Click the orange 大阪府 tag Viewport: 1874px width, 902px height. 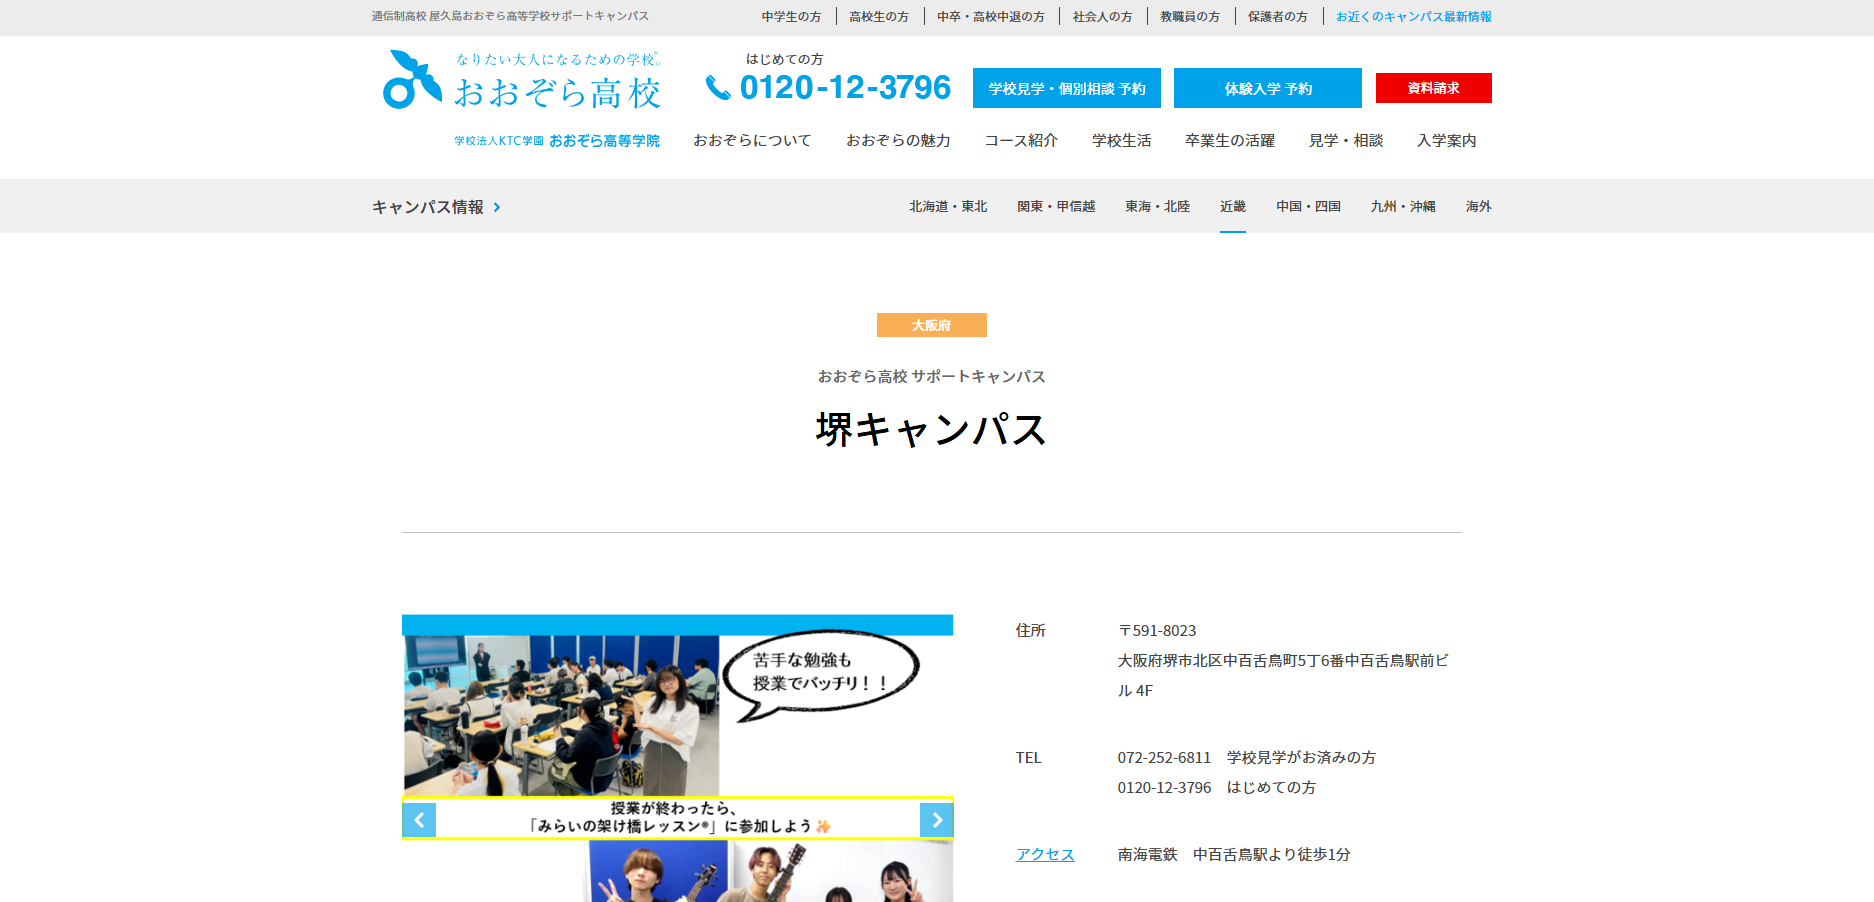[931, 325]
